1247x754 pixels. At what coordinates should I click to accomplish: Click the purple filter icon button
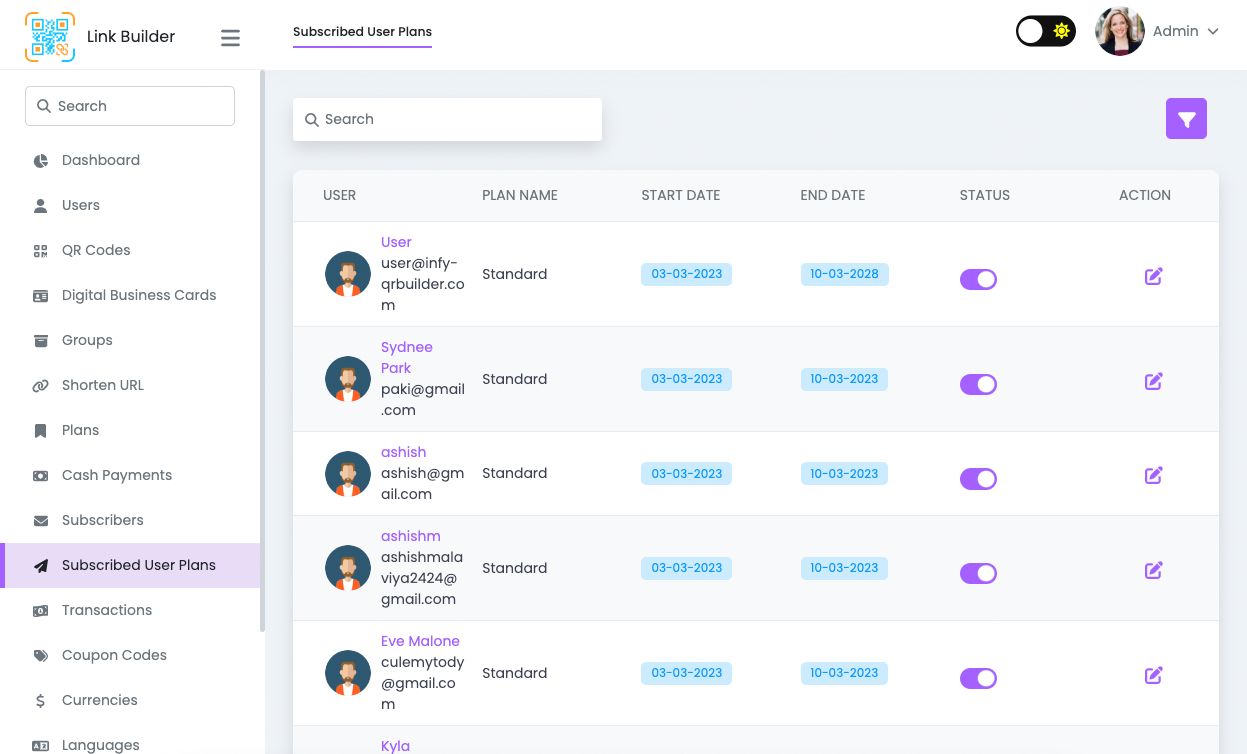[x=1186, y=119]
